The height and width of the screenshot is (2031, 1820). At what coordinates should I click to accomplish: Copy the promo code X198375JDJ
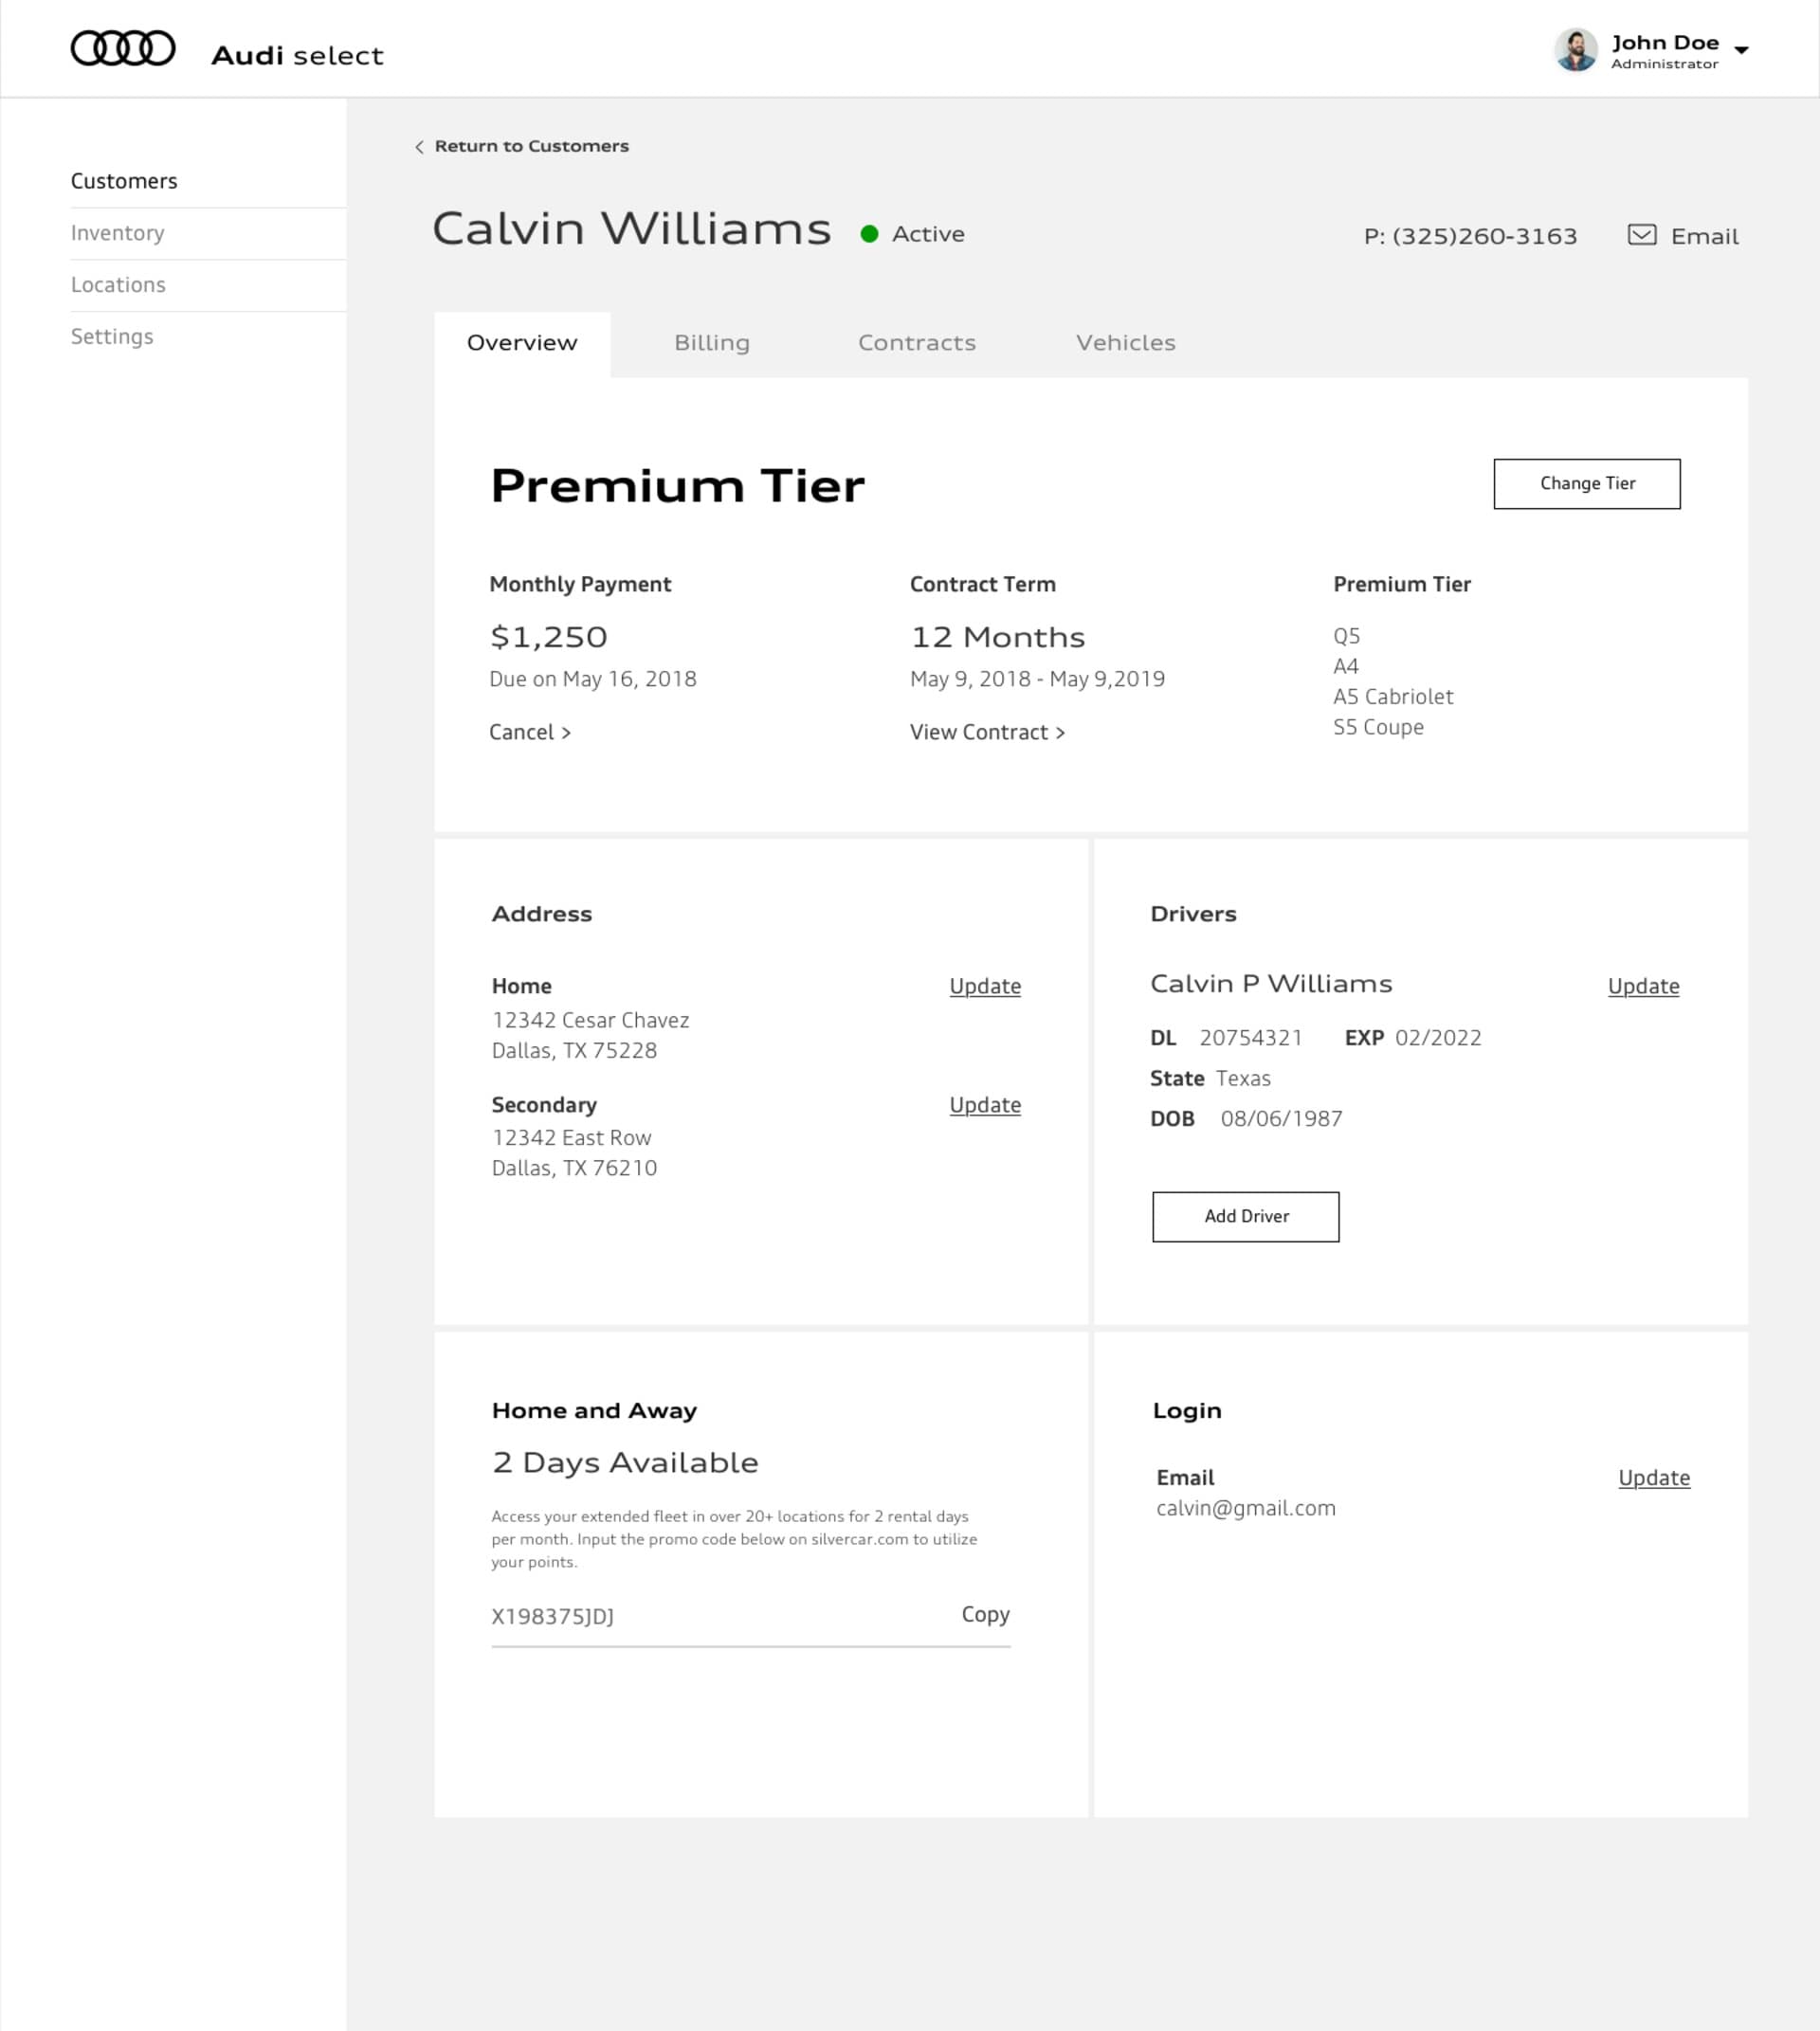tap(985, 1614)
